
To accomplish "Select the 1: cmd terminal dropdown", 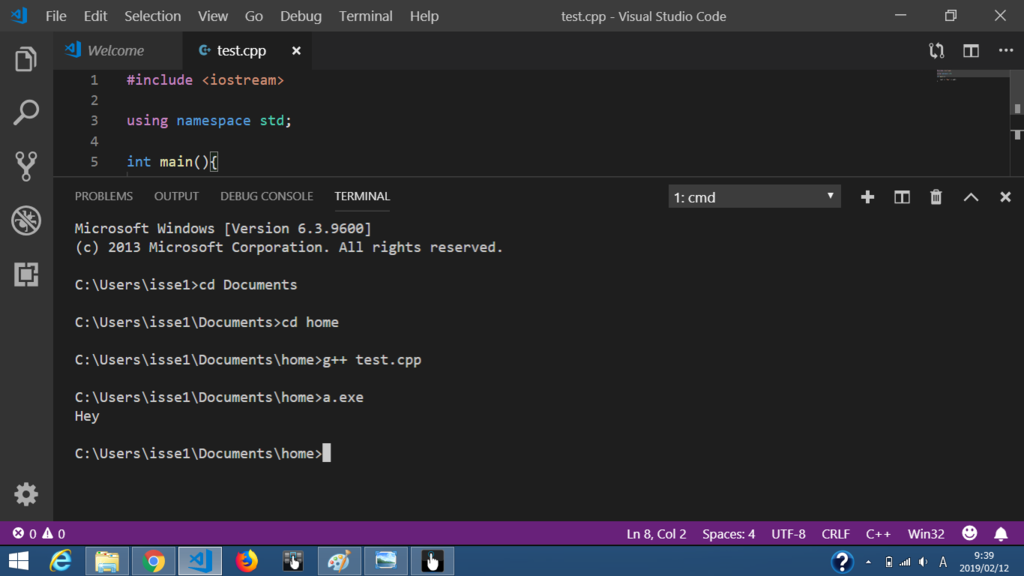I will point(754,197).
